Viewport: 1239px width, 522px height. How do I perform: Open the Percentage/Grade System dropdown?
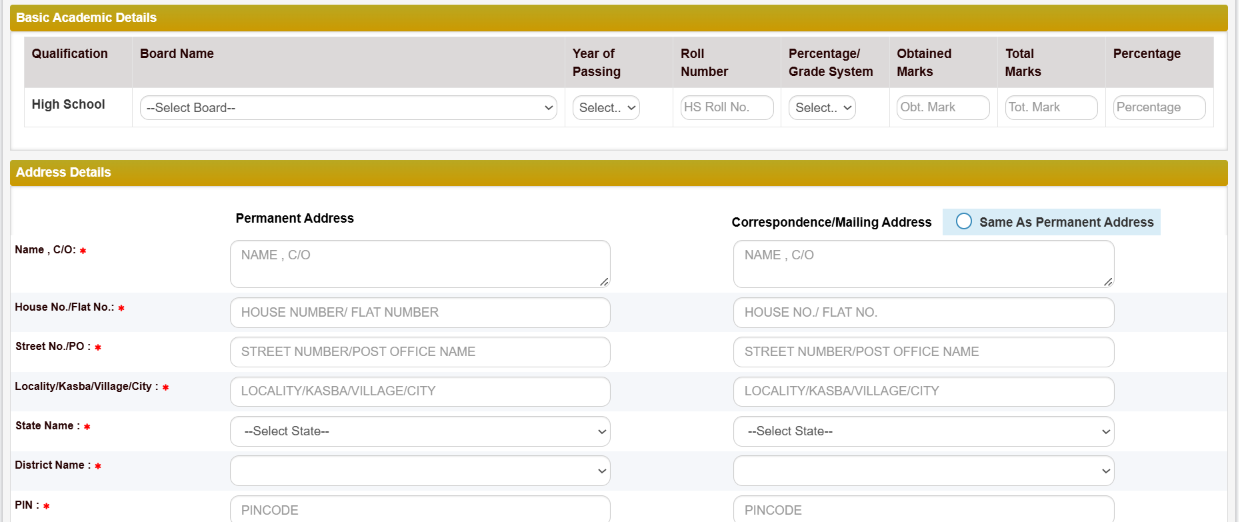[x=822, y=108]
